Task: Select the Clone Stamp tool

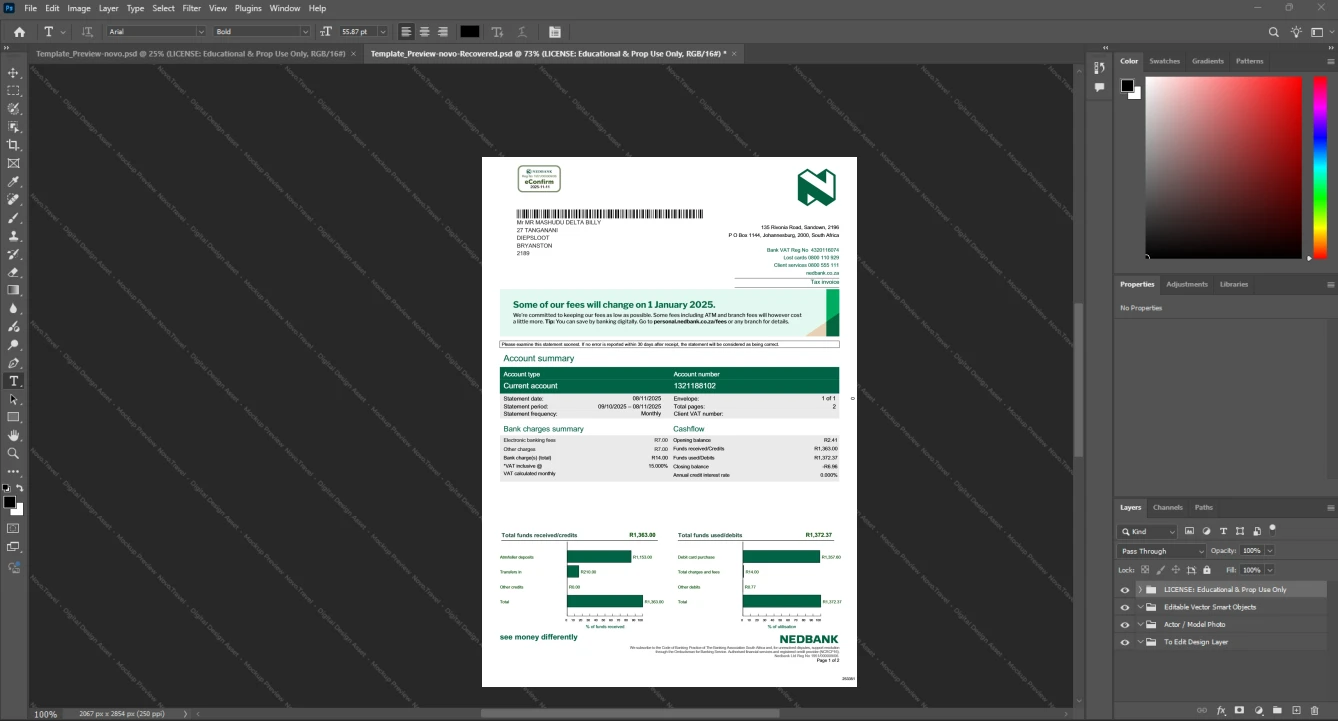Action: click(x=14, y=236)
